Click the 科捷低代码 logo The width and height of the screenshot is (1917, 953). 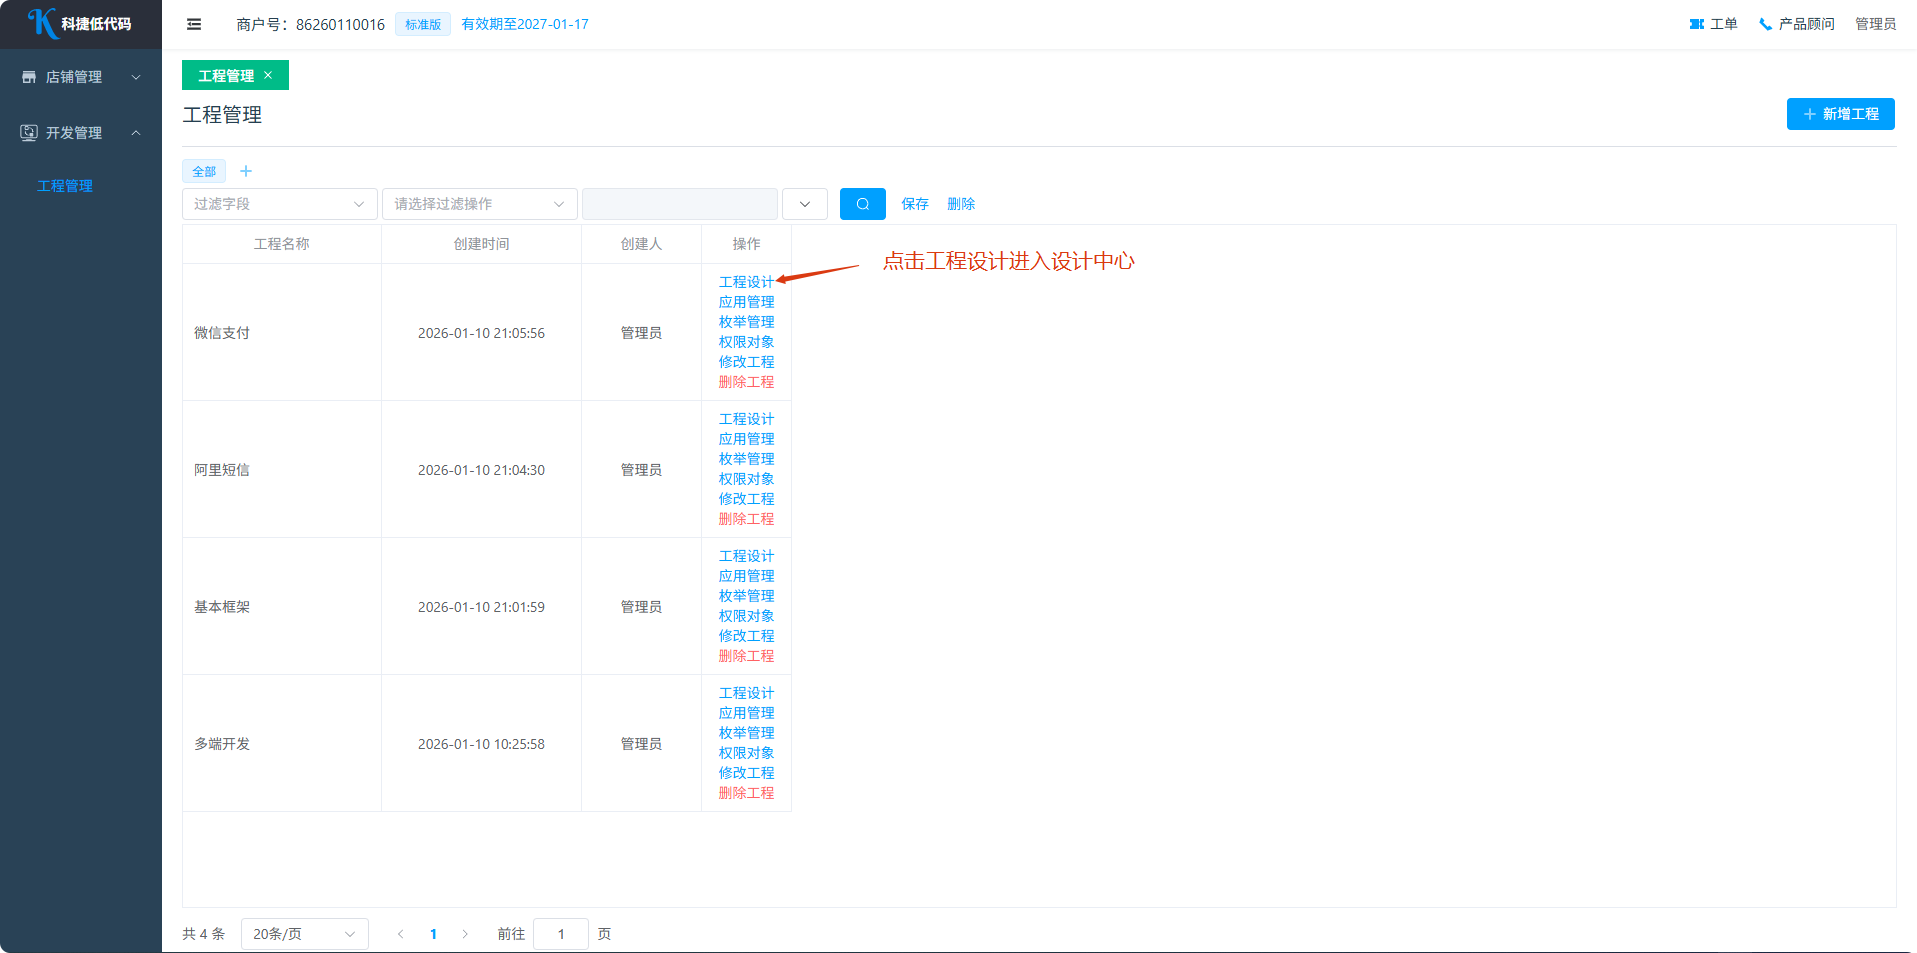coord(80,24)
